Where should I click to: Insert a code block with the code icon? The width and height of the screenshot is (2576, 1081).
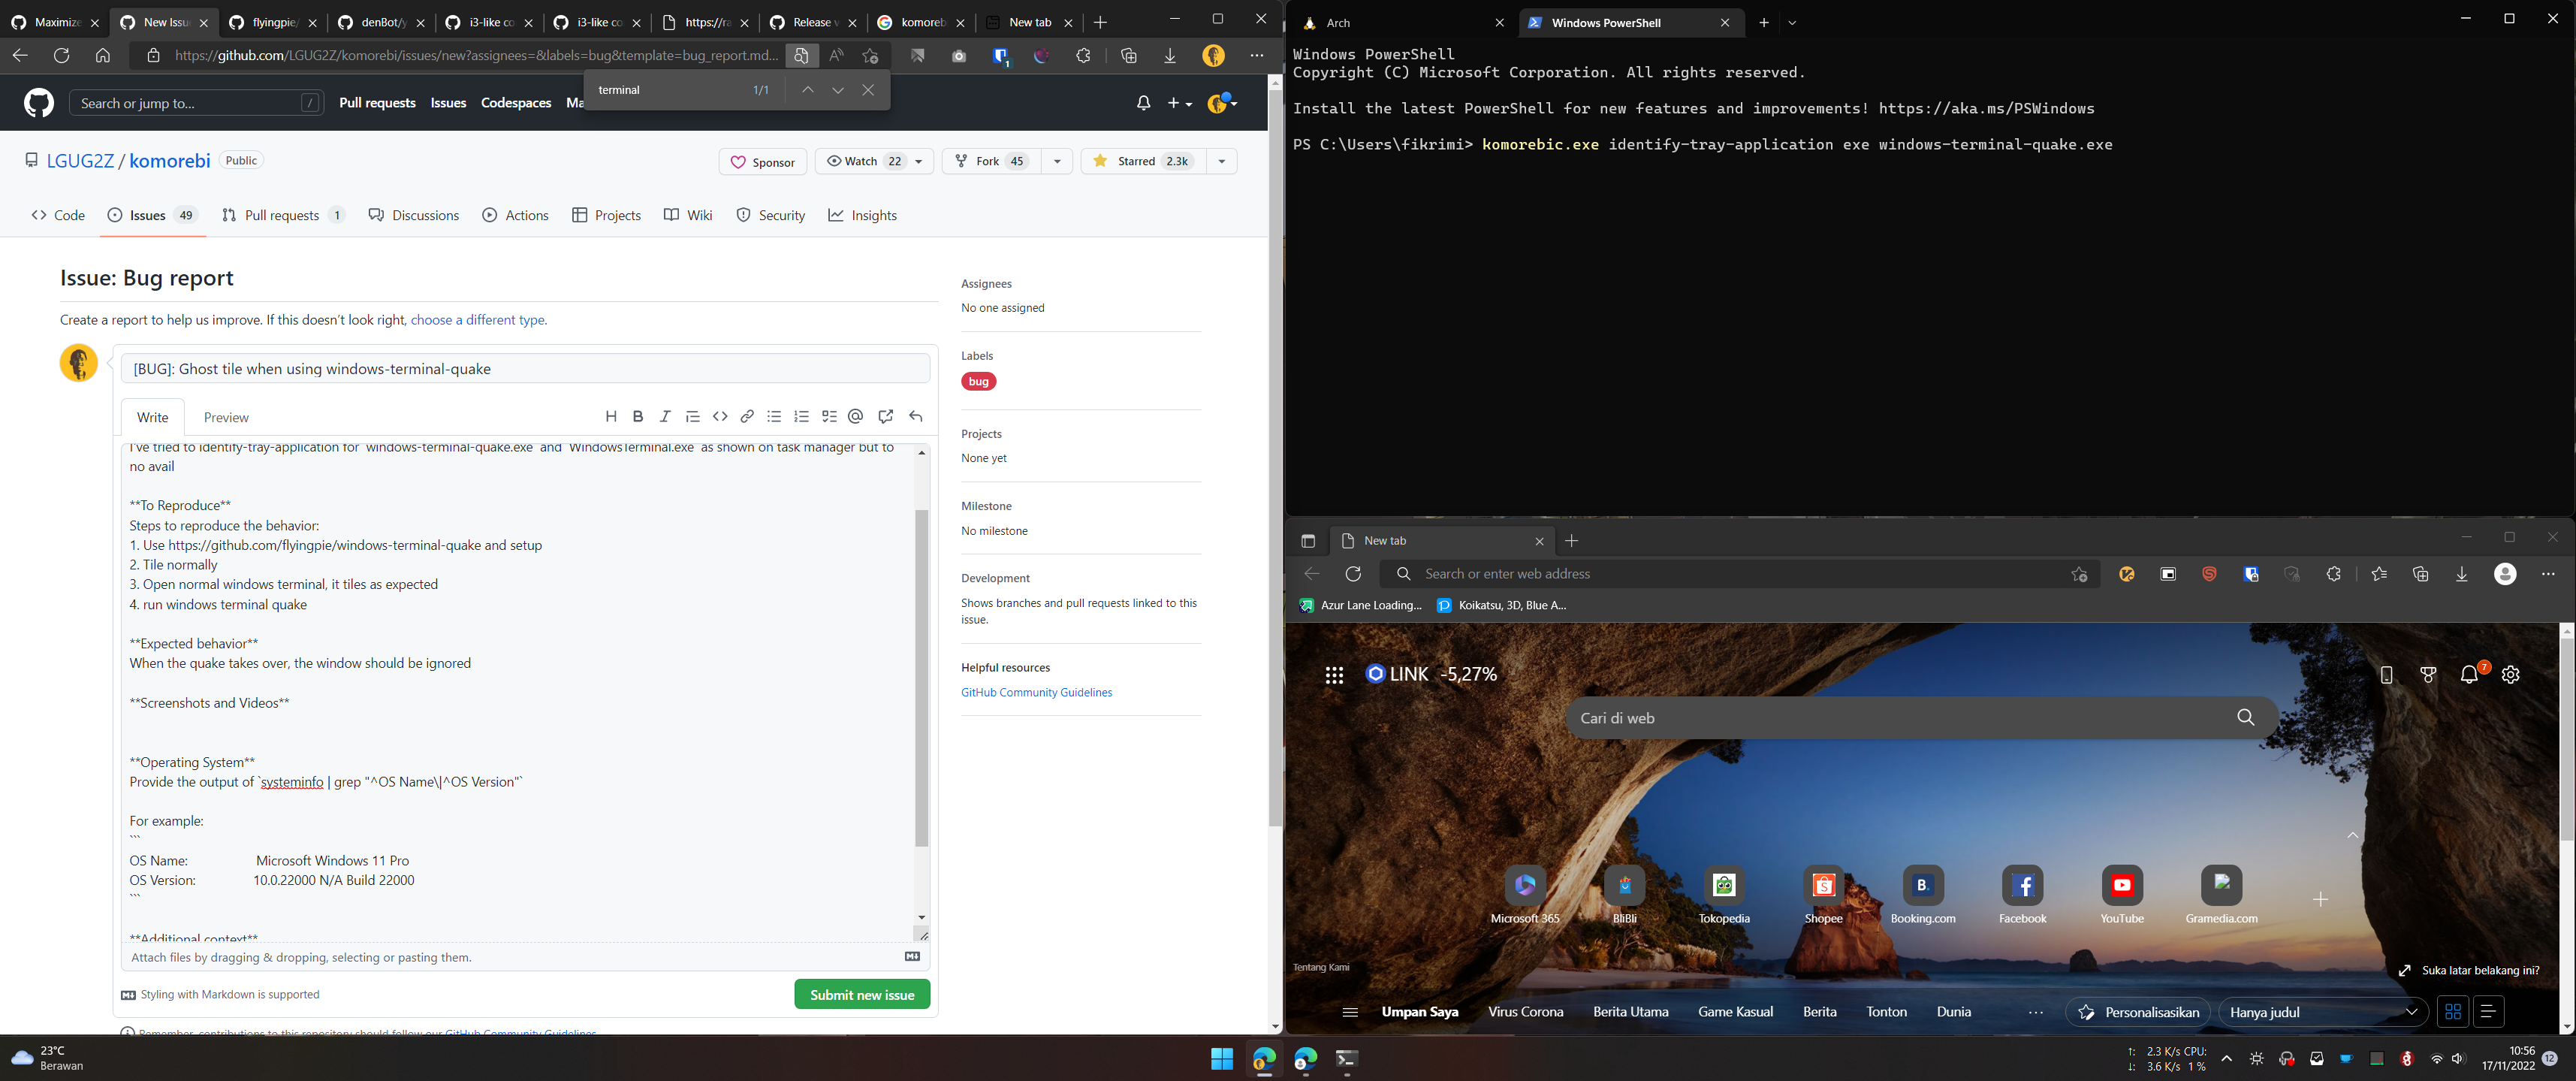[x=720, y=416]
